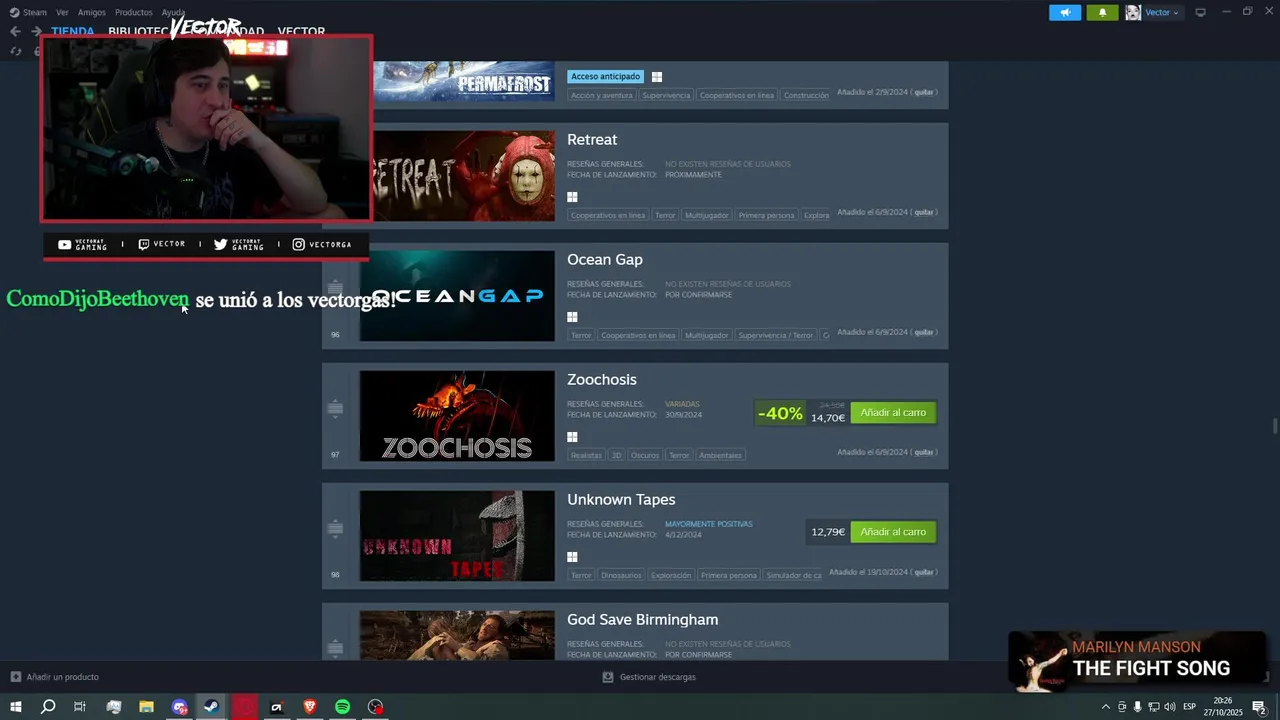Image resolution: width=1280 pixels, height=720 pixels.
Task: Grab the Ocean Gap reorder handle
Action: click(x=335, y=288)
